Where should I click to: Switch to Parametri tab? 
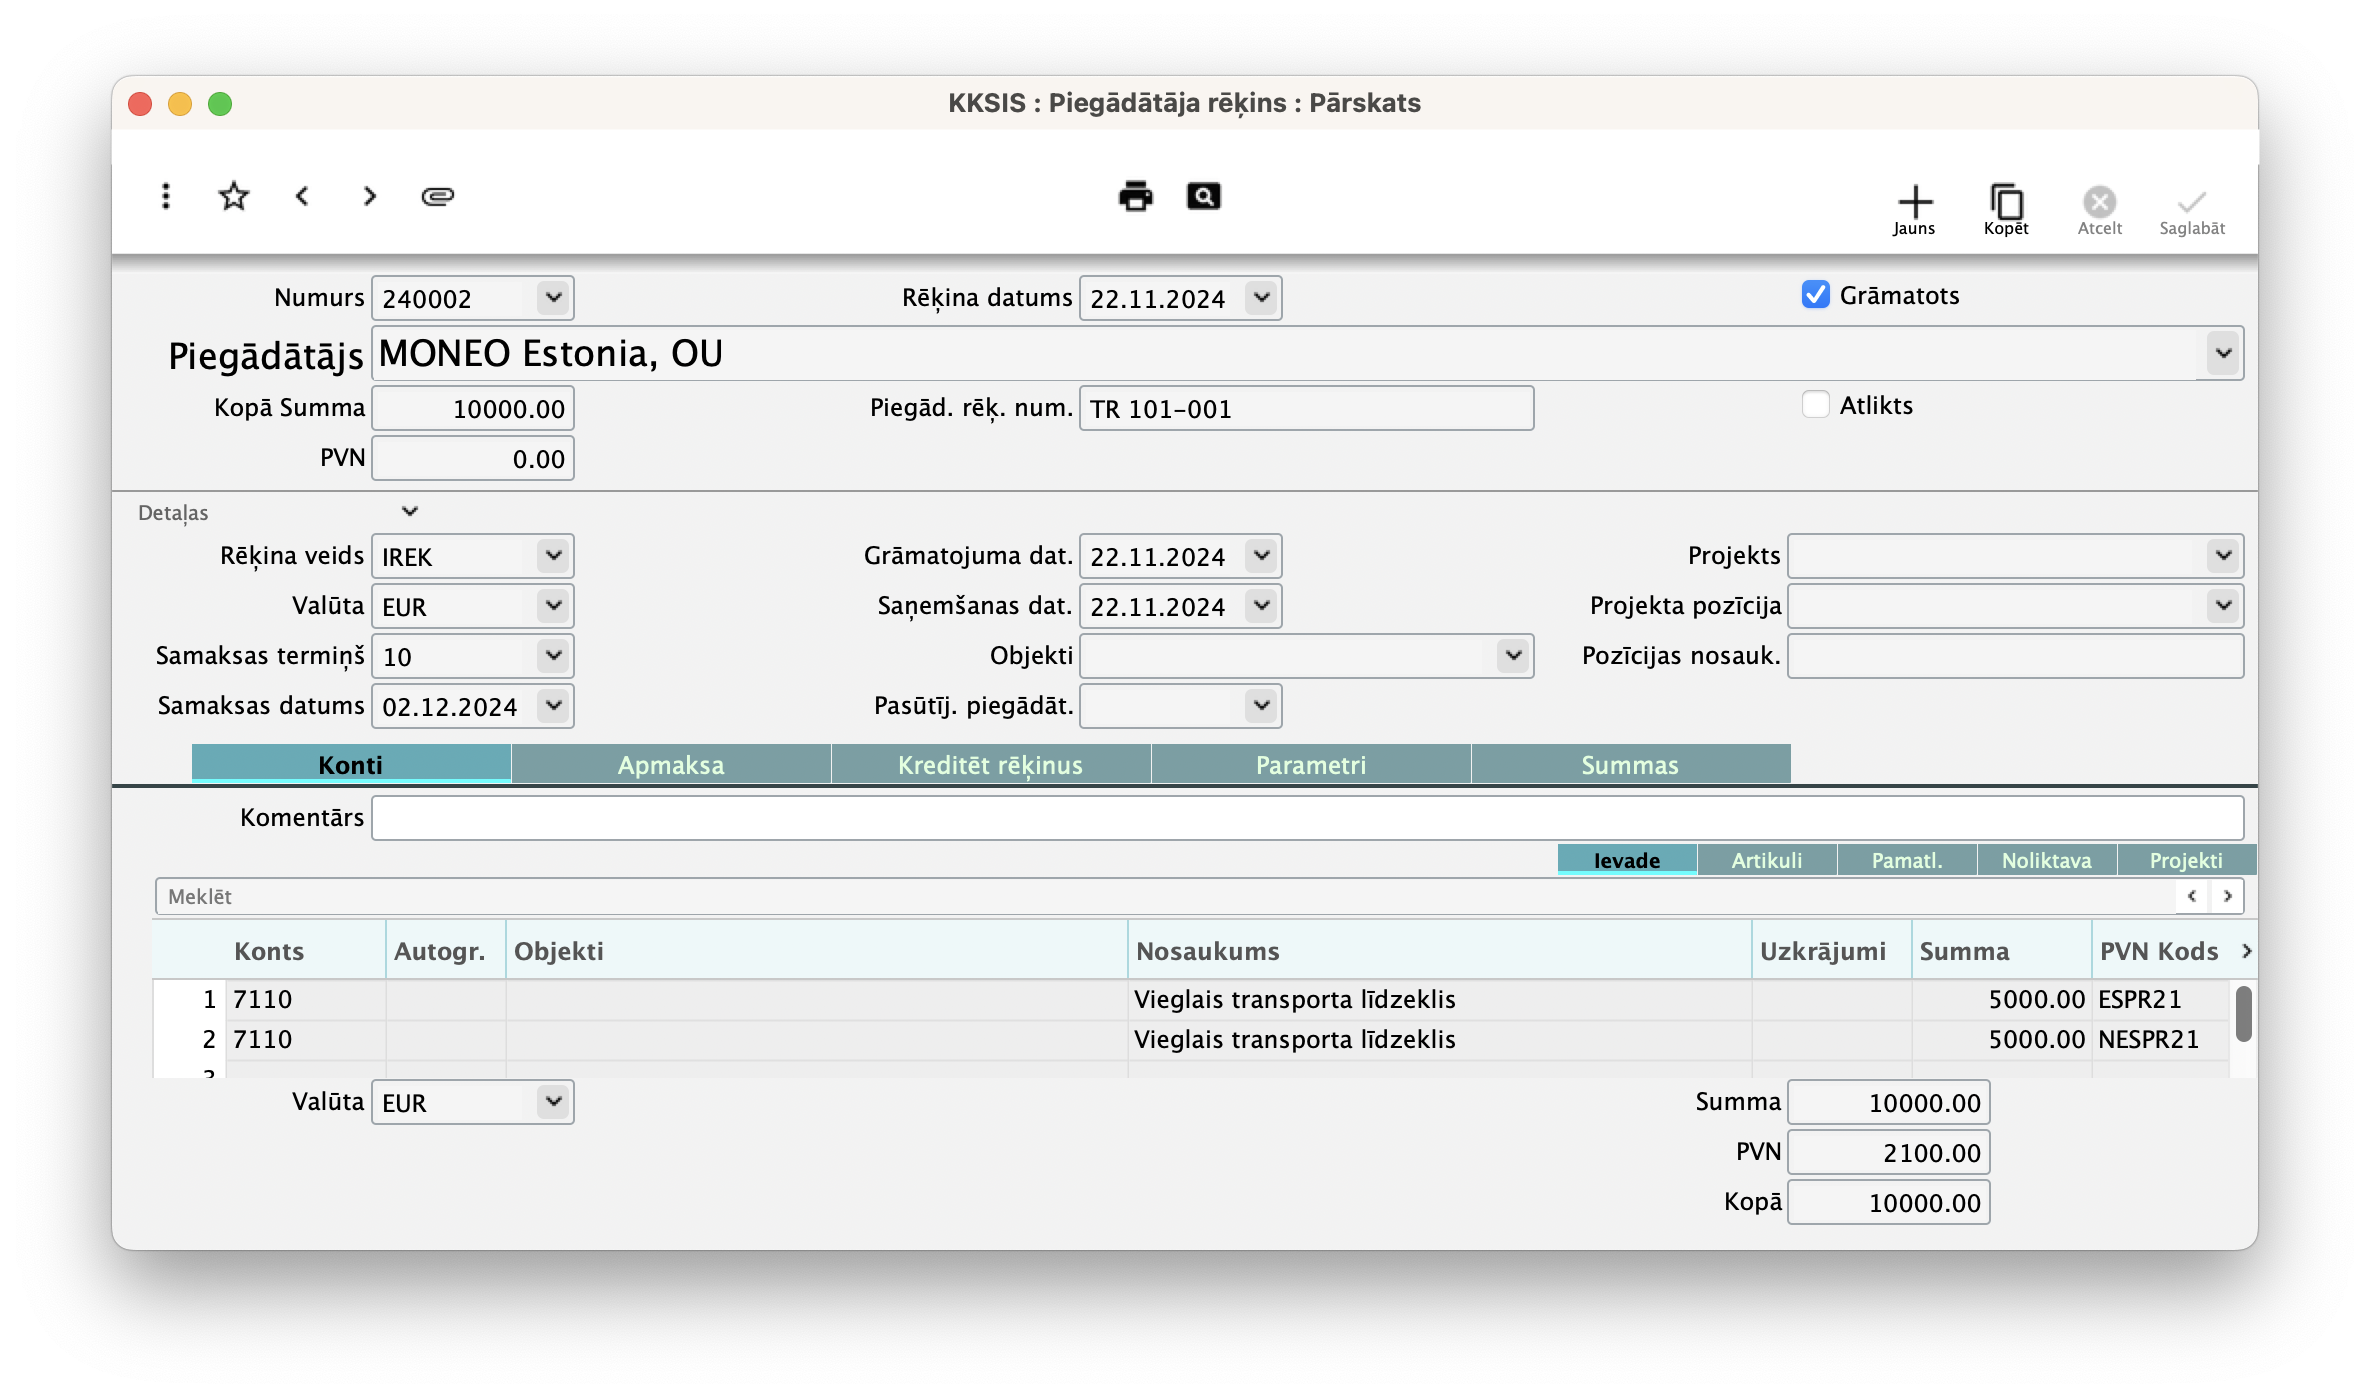(1311, 764)
